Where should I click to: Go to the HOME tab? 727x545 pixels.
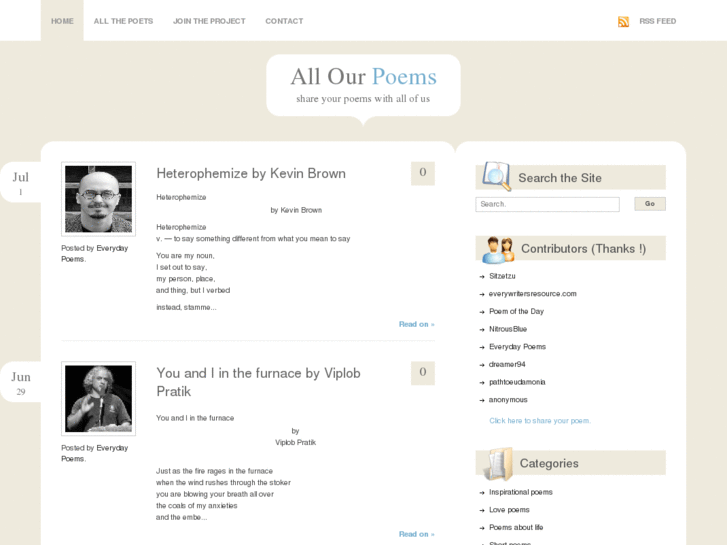[62, 21]
